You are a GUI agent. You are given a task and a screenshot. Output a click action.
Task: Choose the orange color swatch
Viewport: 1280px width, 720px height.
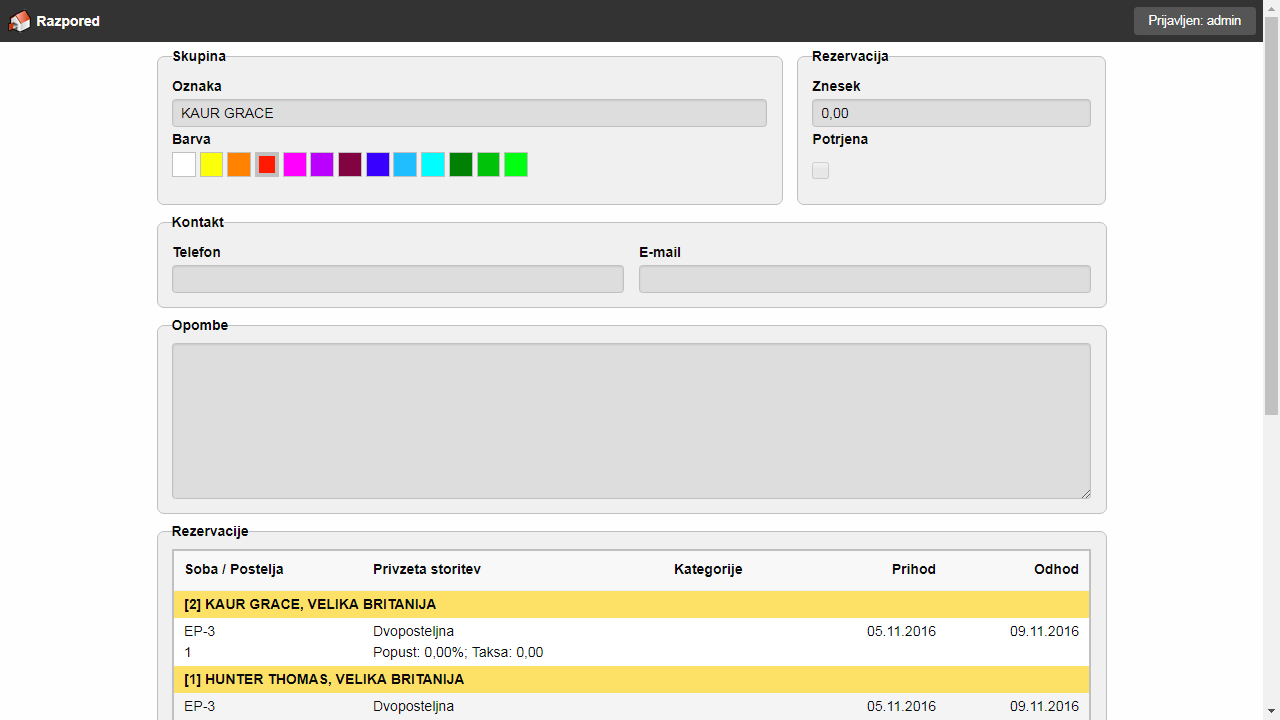tap(239, 165)
